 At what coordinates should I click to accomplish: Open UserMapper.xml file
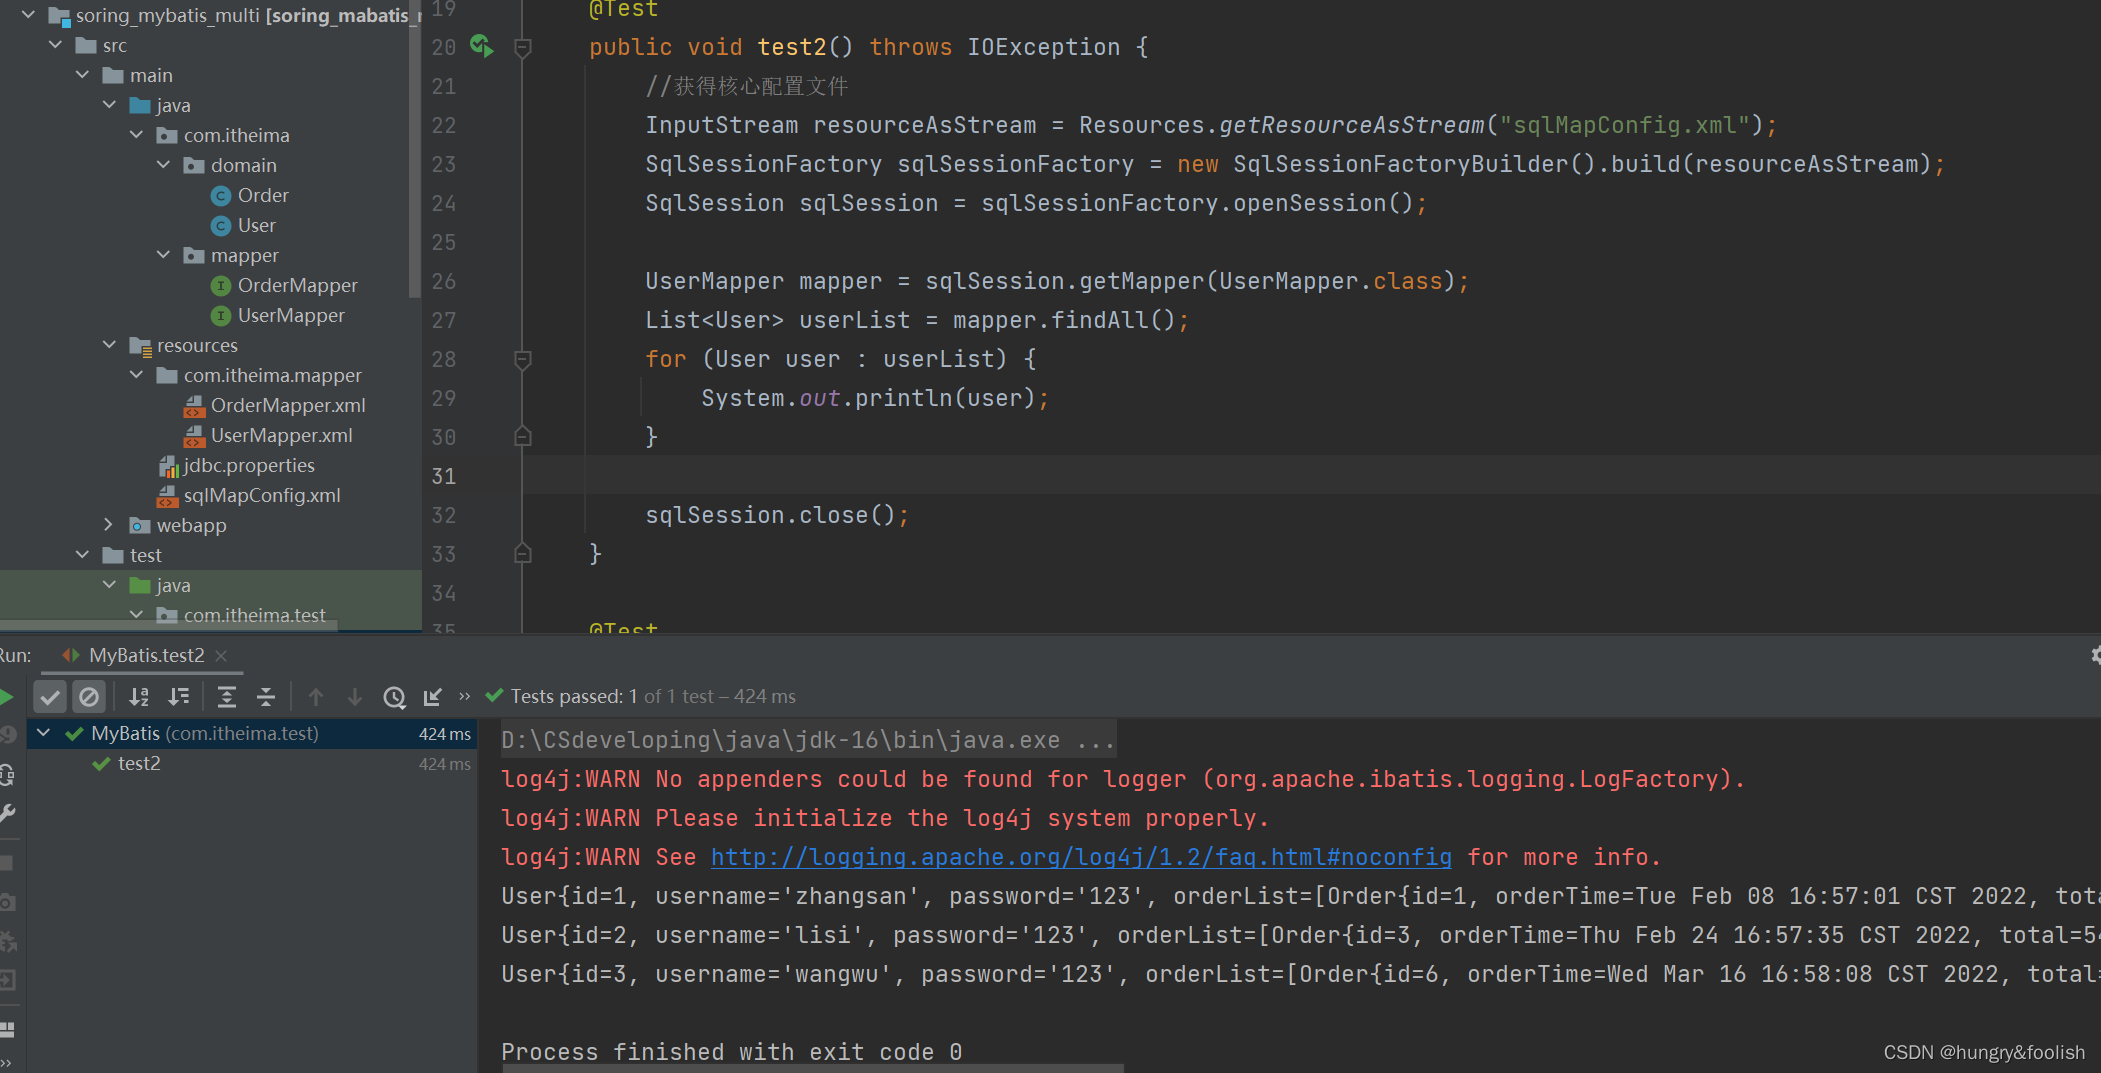click(x=282, y=435)
